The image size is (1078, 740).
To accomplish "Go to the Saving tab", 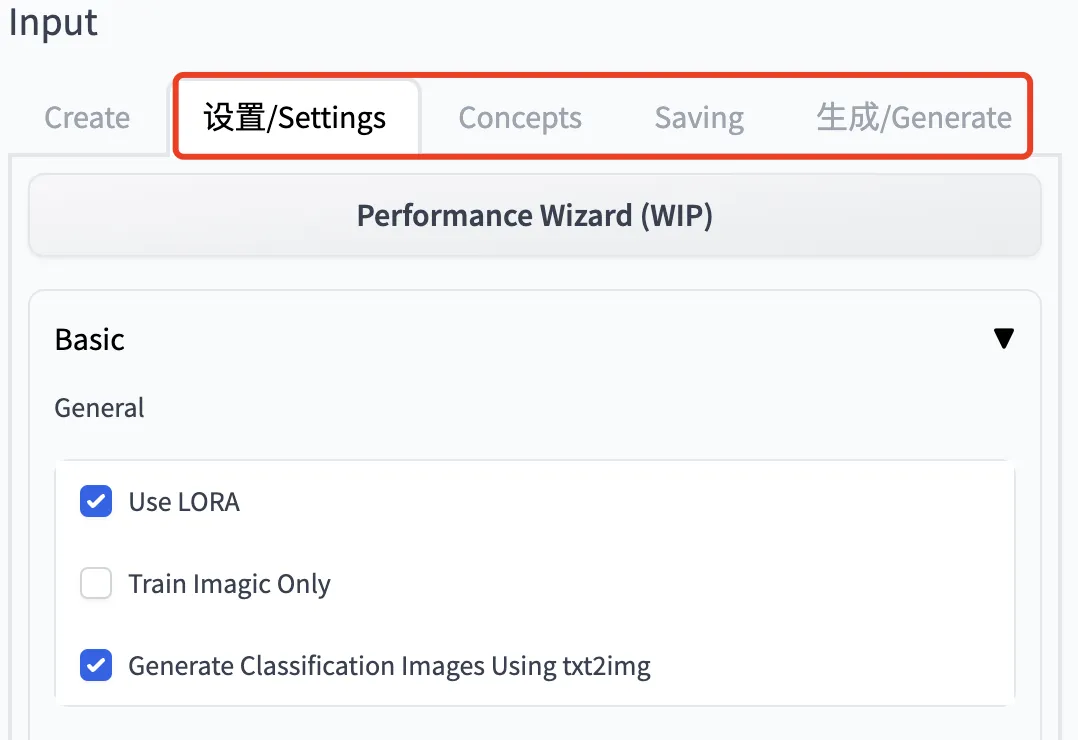I will pos(699,118).
